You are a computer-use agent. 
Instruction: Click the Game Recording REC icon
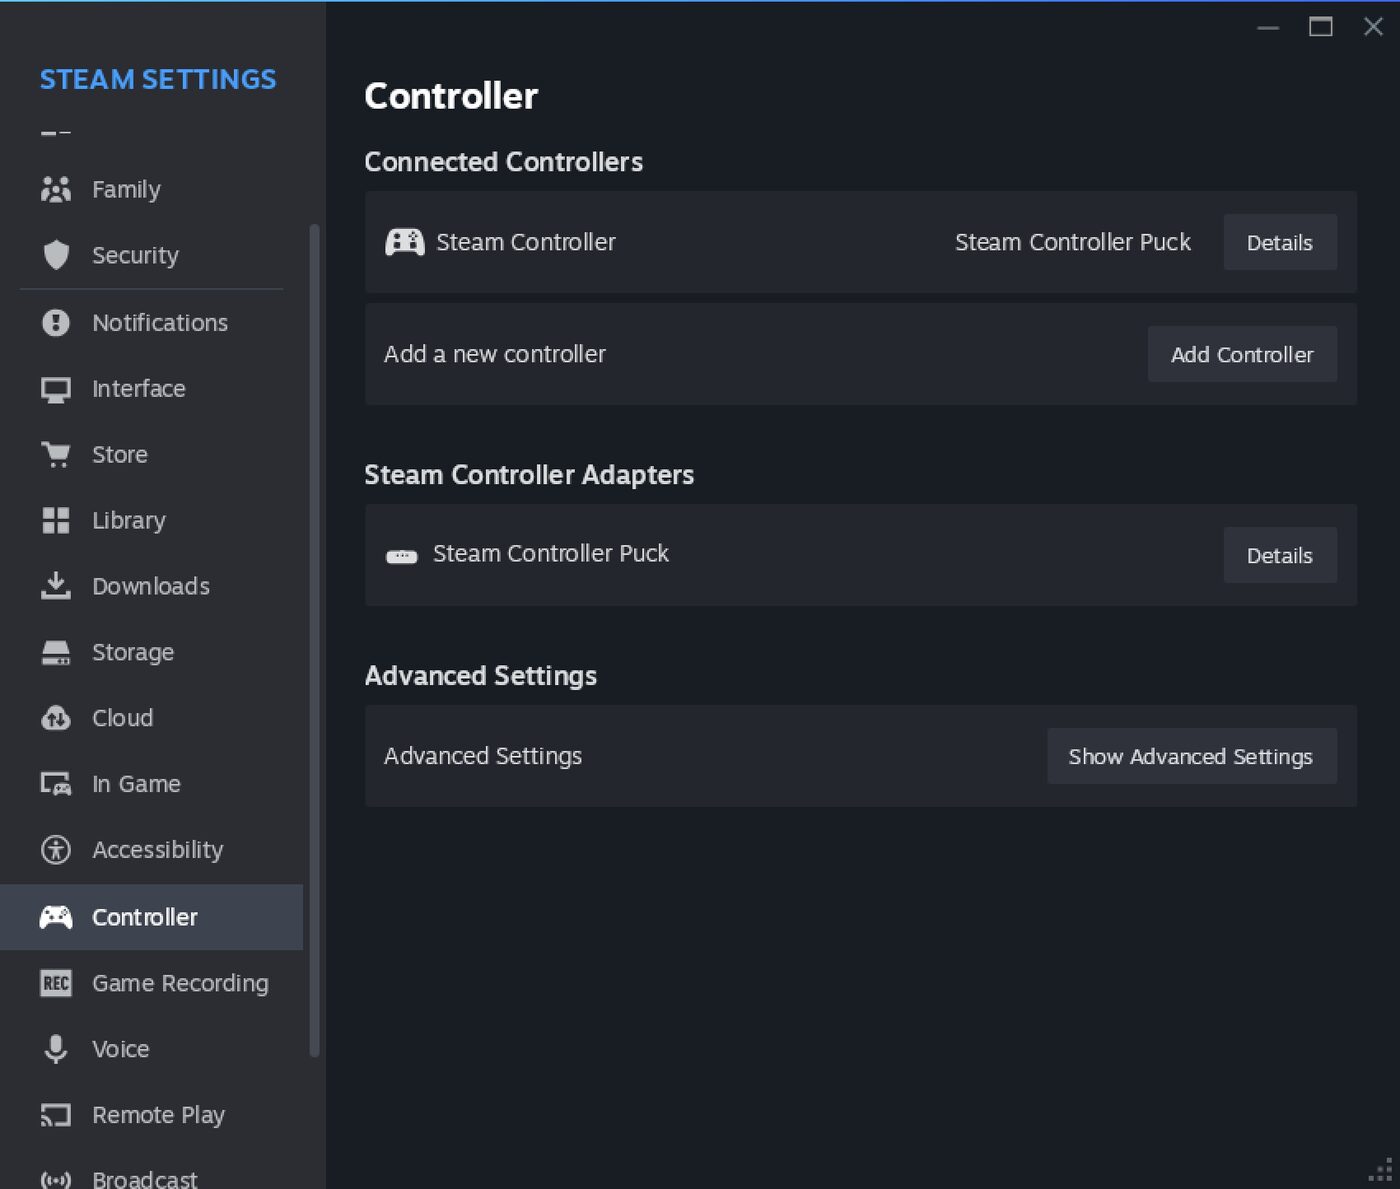(56, 983)
